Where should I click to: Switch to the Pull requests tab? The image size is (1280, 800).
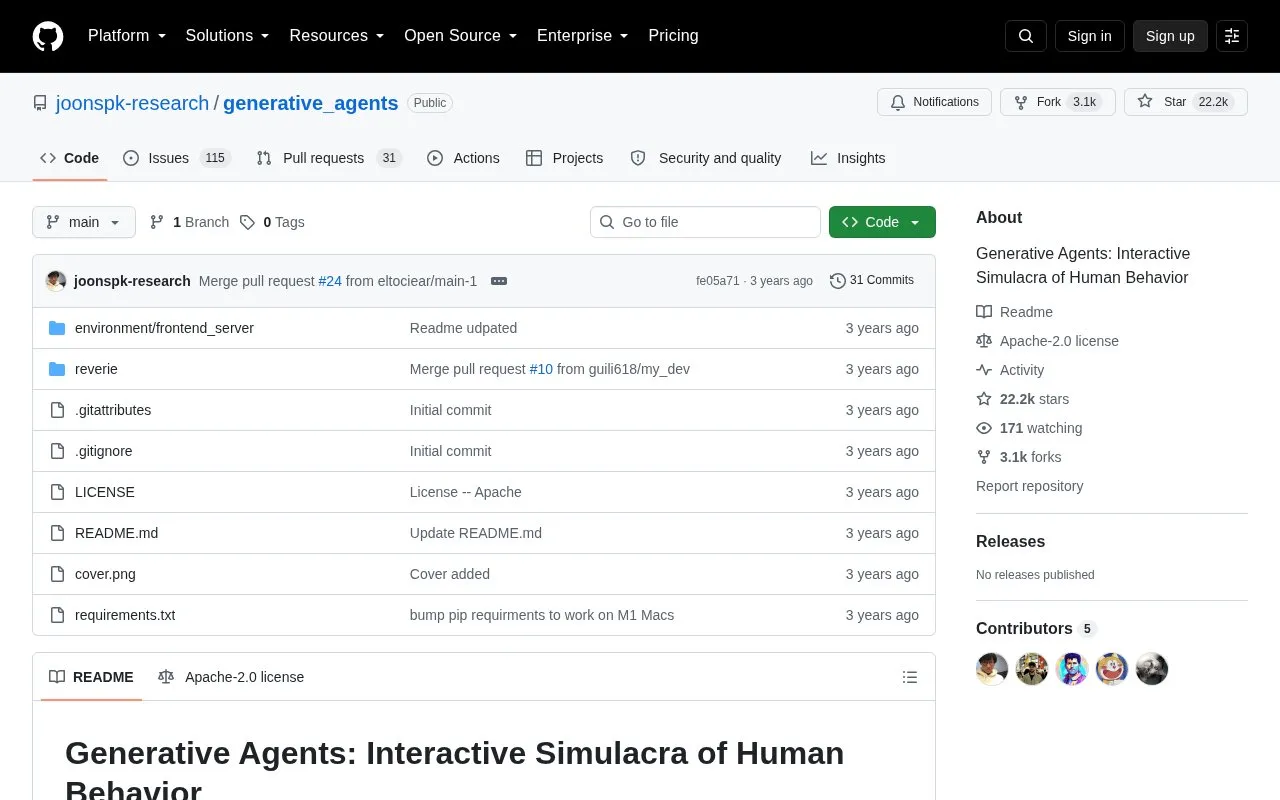pyautogui.click(x=328, y=158)
